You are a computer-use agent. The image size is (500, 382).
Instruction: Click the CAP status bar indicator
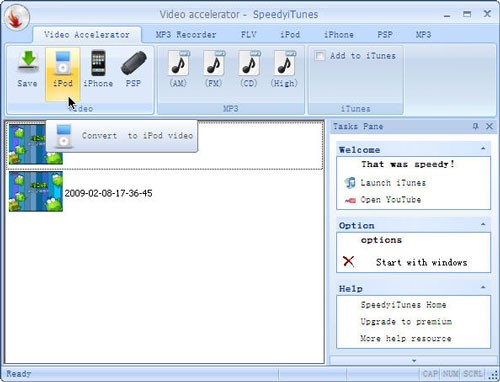pyautogui.click(x=430, y=374)
